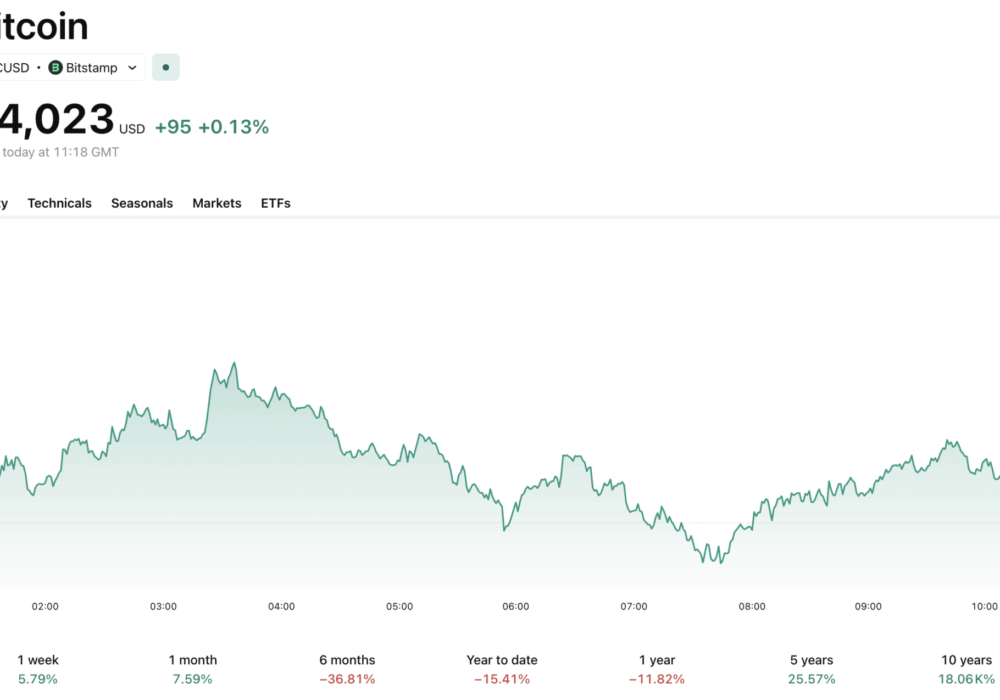
Task: Open the Seasonals tab
Action: (142, 203)
